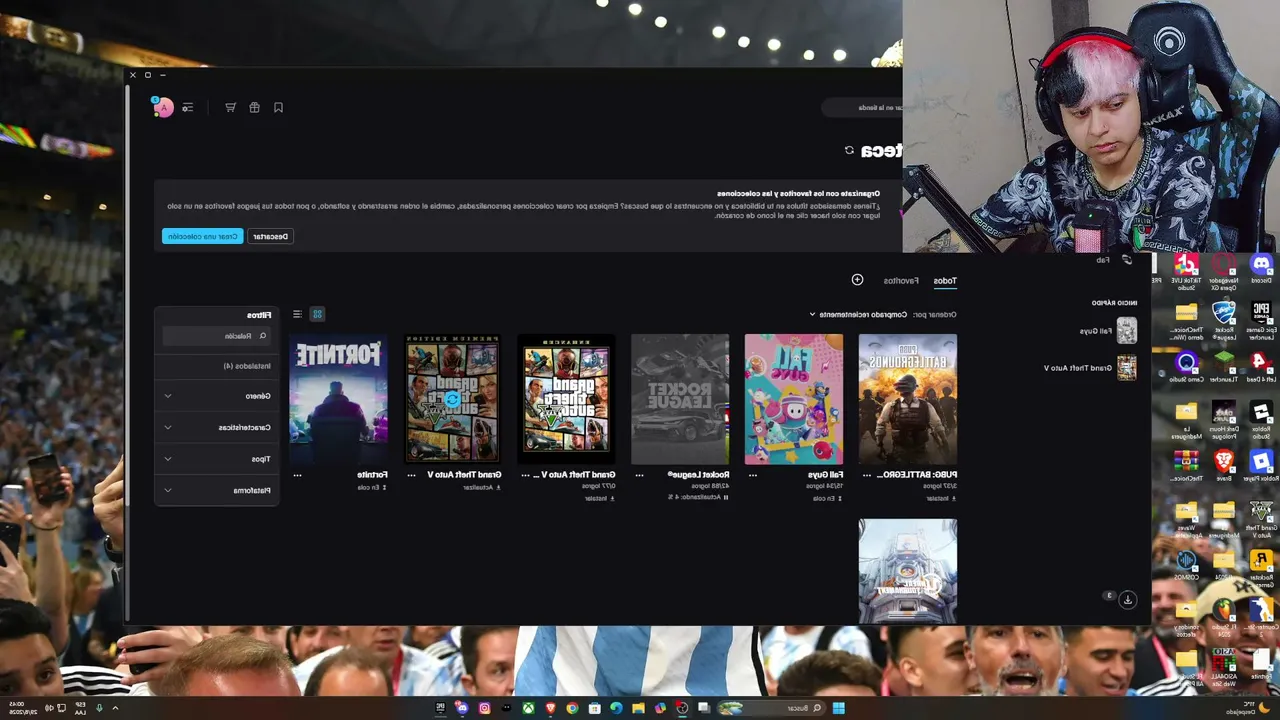Open the three-dot menu for Fall Guys
Viewport: 1280px width, 720px height.
pyautogui.click(x=753, y=475)
